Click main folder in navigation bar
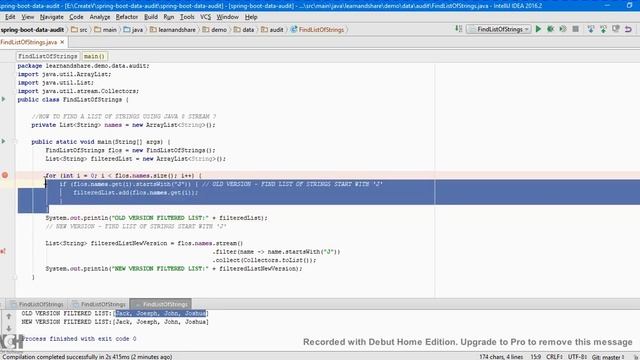 pos(105,29)
